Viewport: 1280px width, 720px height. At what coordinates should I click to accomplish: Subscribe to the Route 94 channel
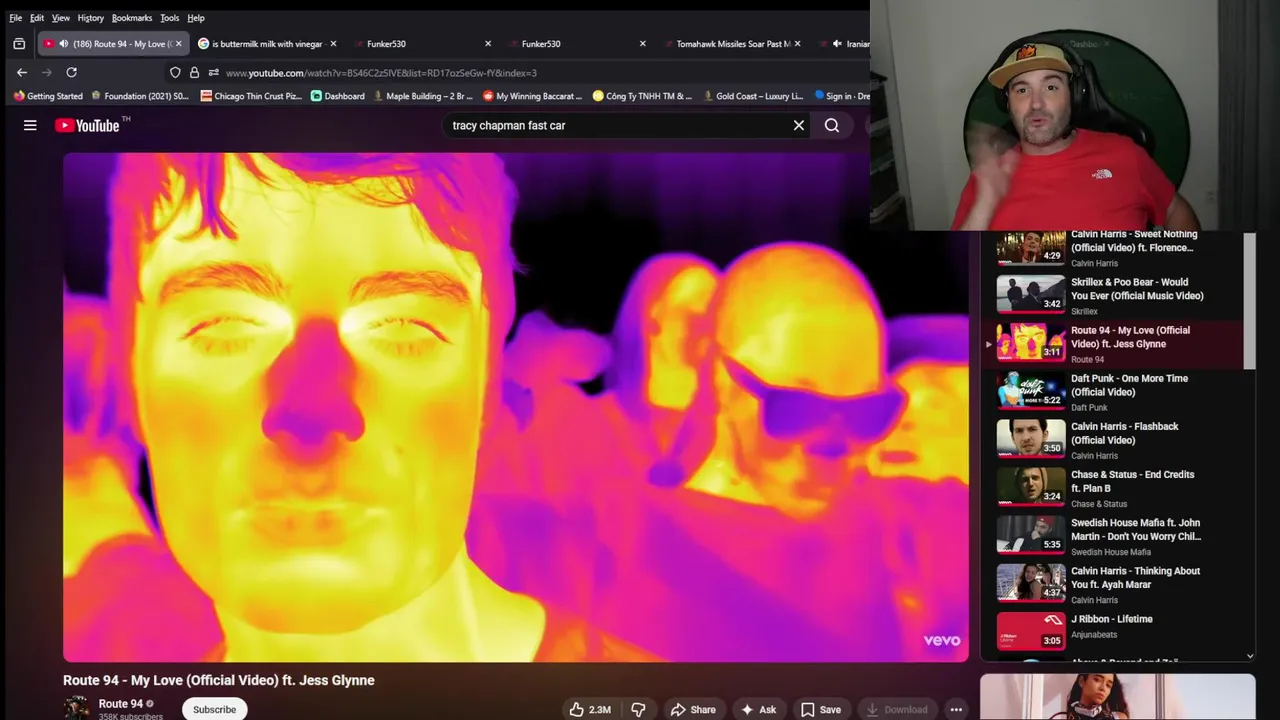pyautogui.click(x=214, y=709)
